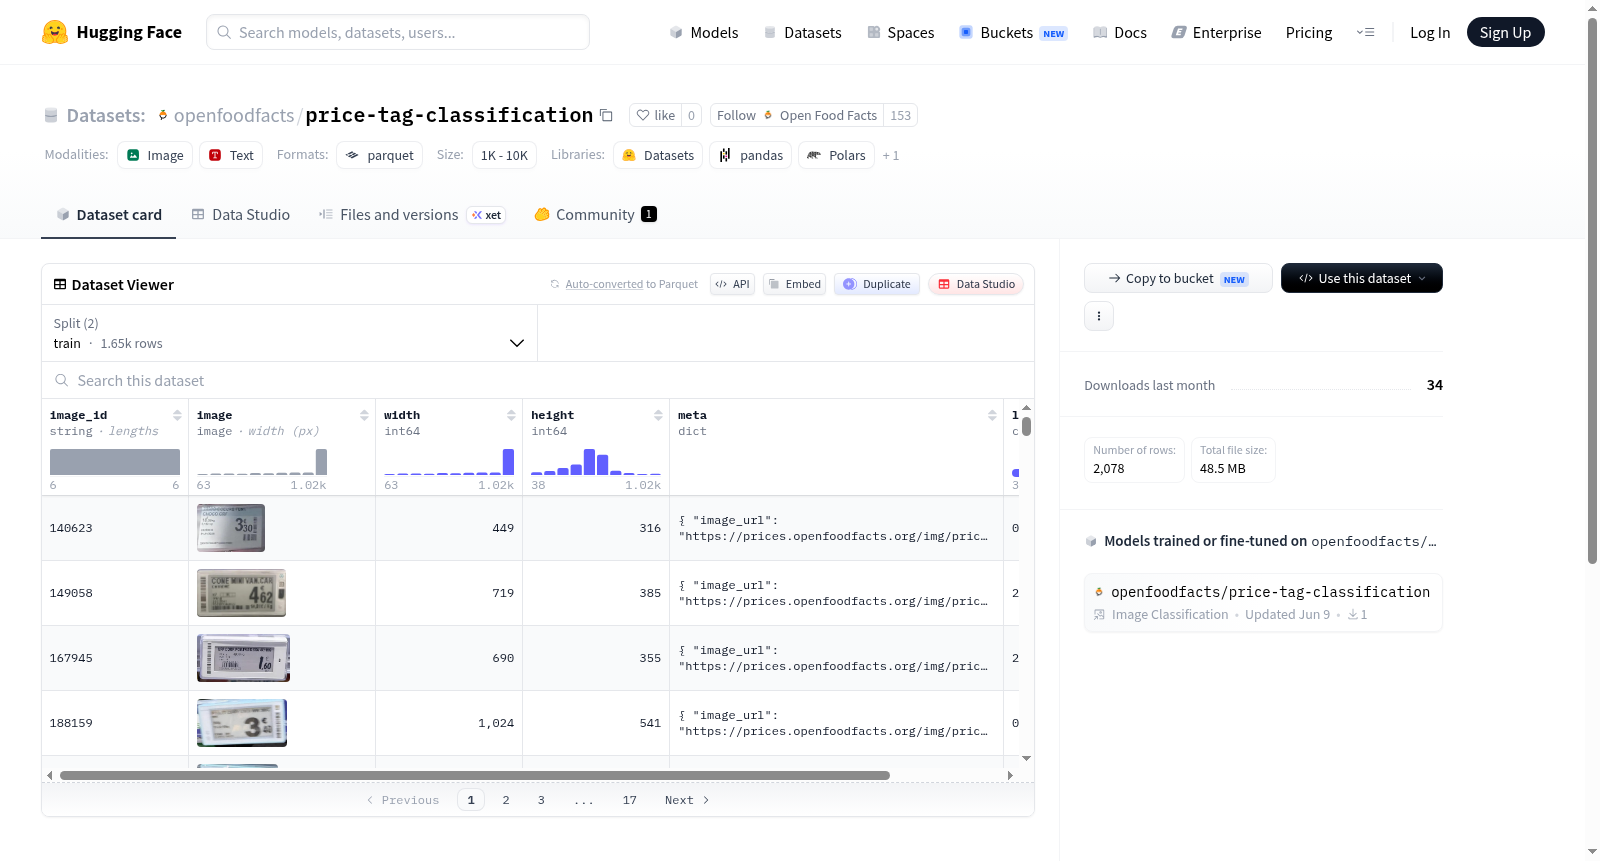Open the image thumbnail for row 167945
Viewport: 1600px width, 861px height.
coord(243,658)
